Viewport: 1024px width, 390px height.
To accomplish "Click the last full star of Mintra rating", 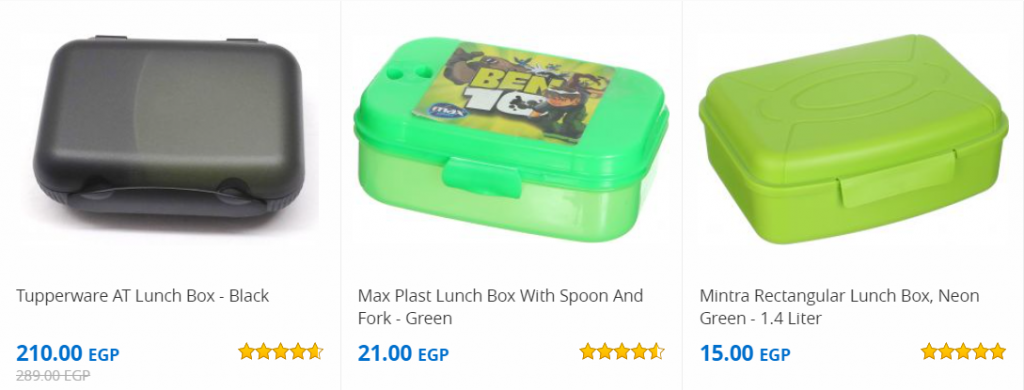I will (998, 351).
